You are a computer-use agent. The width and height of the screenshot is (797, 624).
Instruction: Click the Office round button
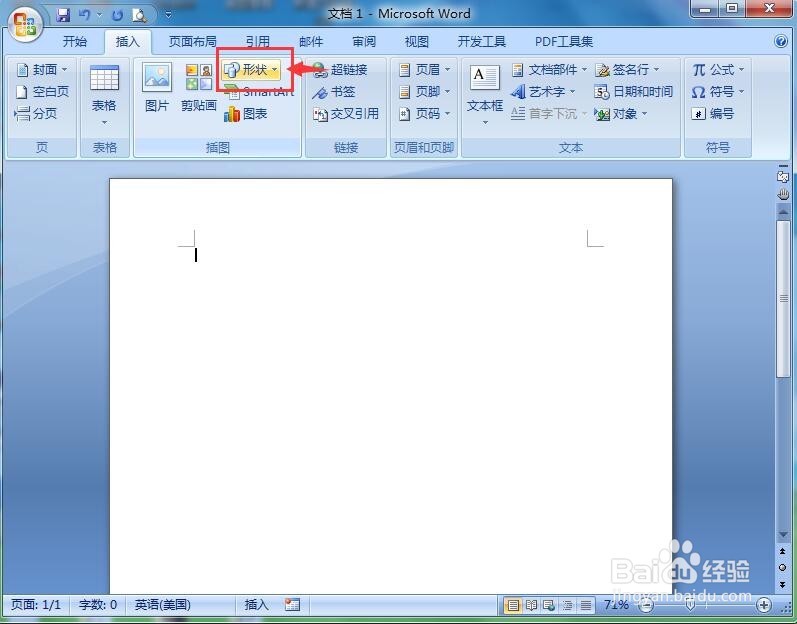[x=25, y=25]
